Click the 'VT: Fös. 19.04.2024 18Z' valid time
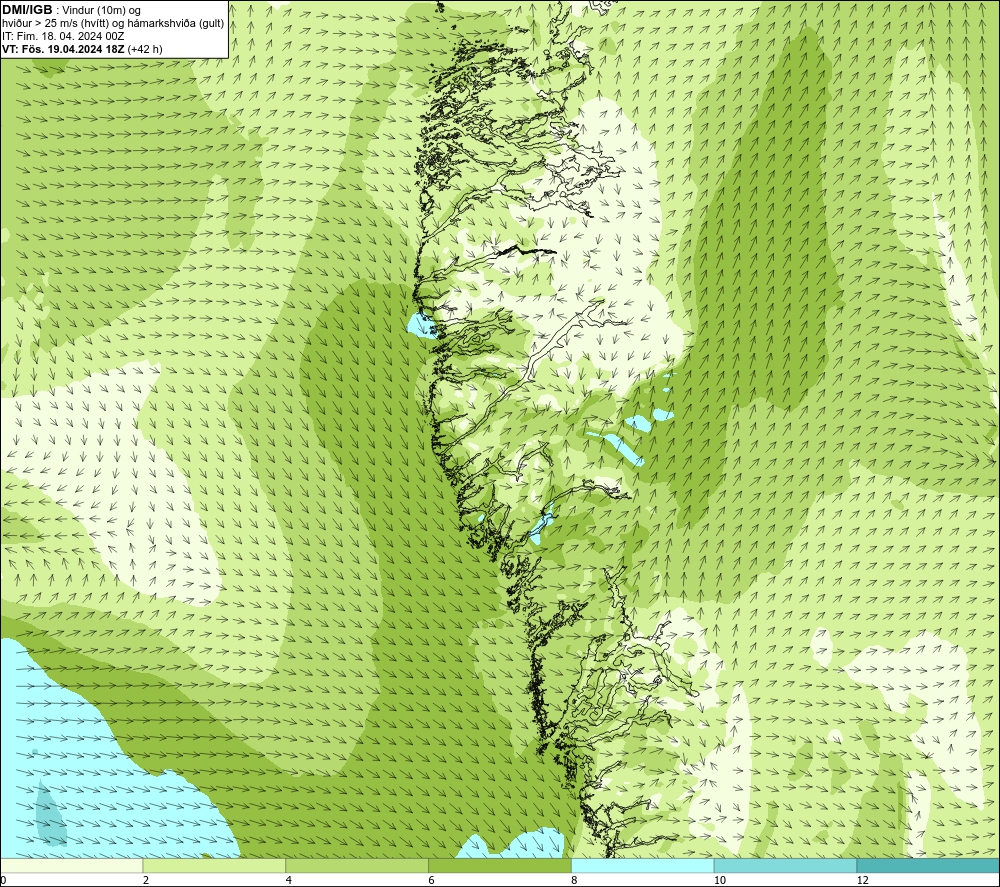This screenshot has width=1000, height=887. coord(64,49)
